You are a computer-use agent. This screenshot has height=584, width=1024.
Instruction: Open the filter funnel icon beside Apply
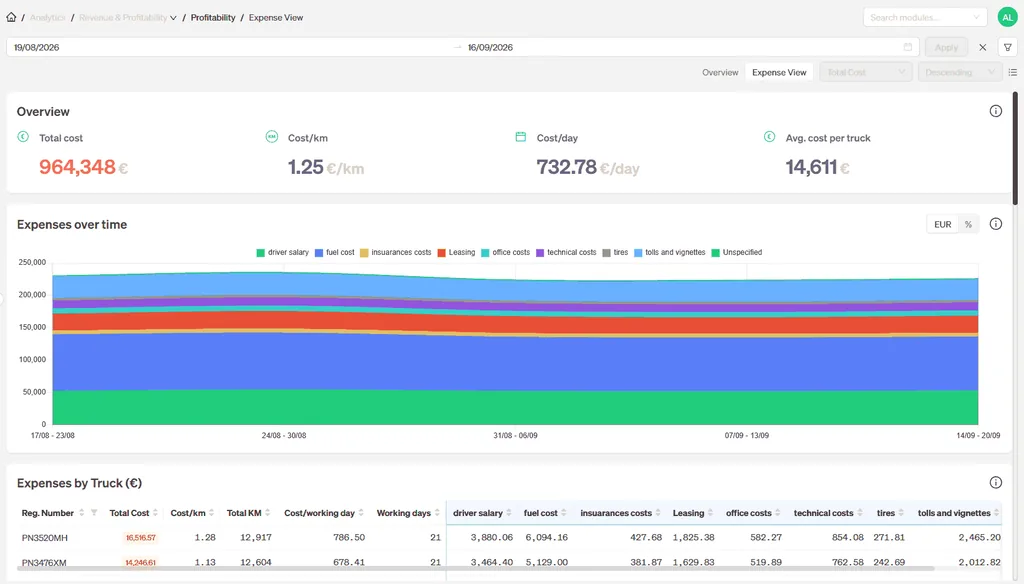(1008, 47)
